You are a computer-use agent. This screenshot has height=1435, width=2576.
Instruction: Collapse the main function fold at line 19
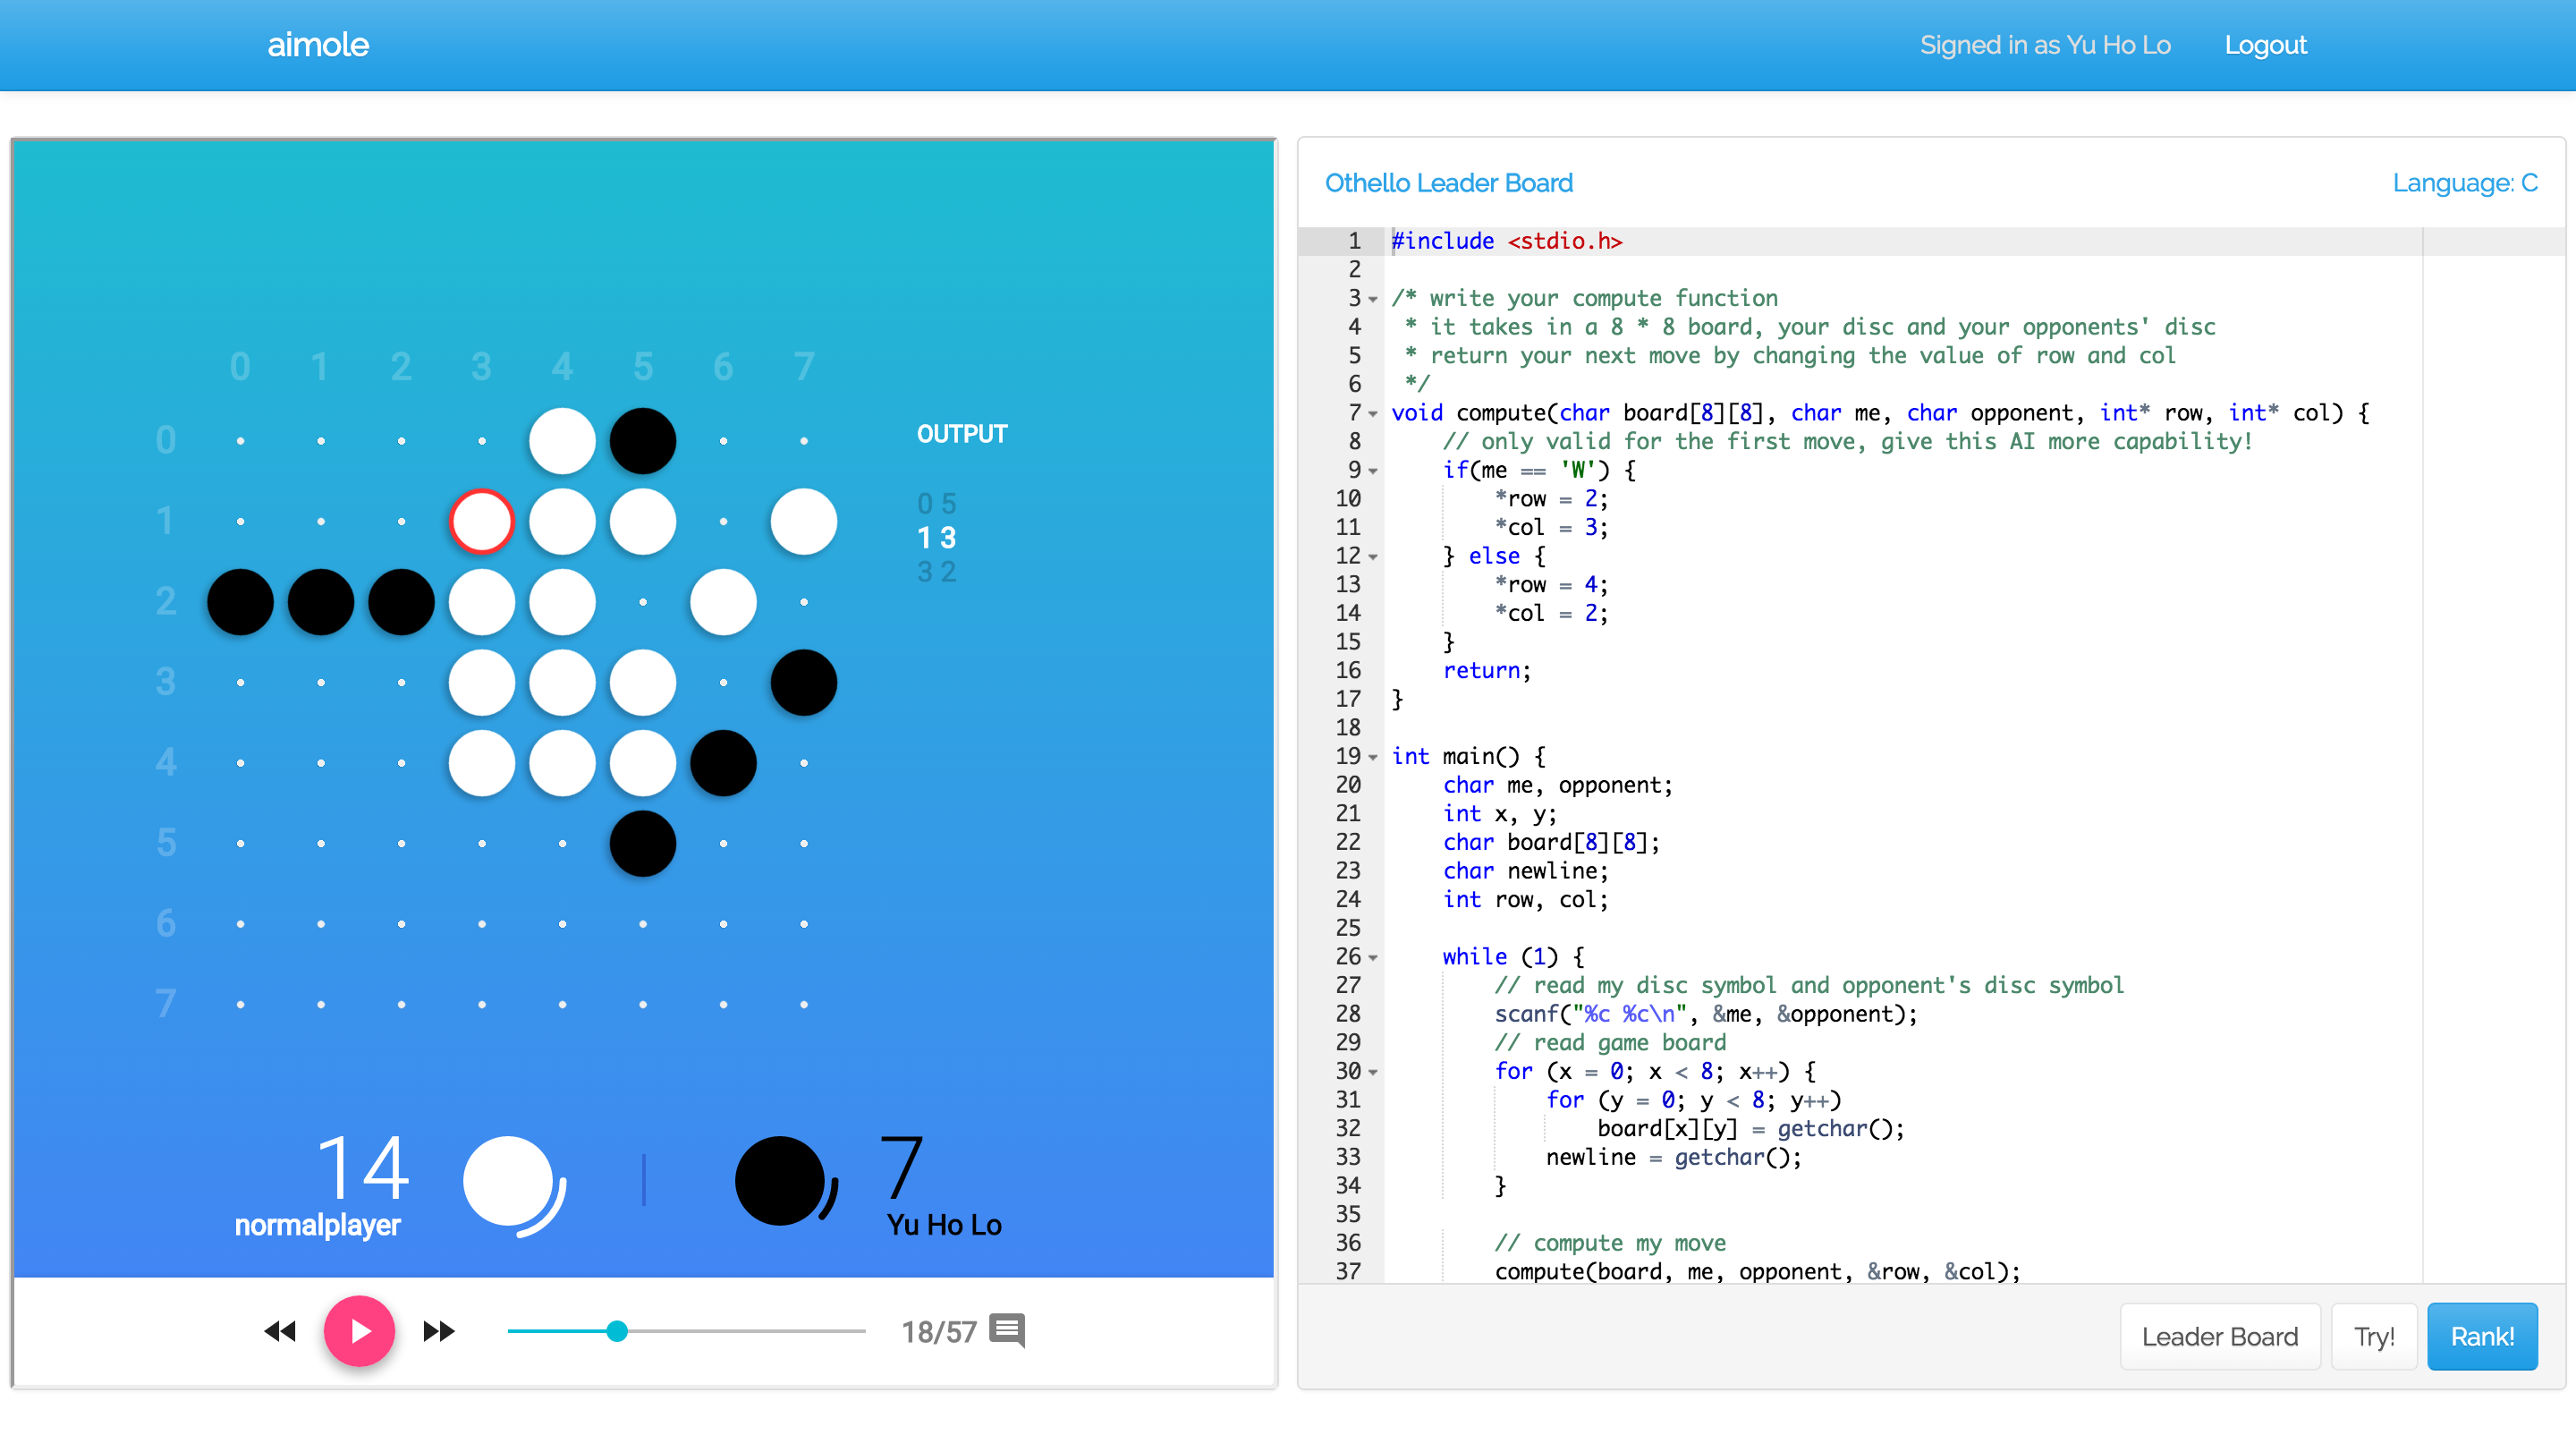pyautogui.click(x=1374, y=757)
